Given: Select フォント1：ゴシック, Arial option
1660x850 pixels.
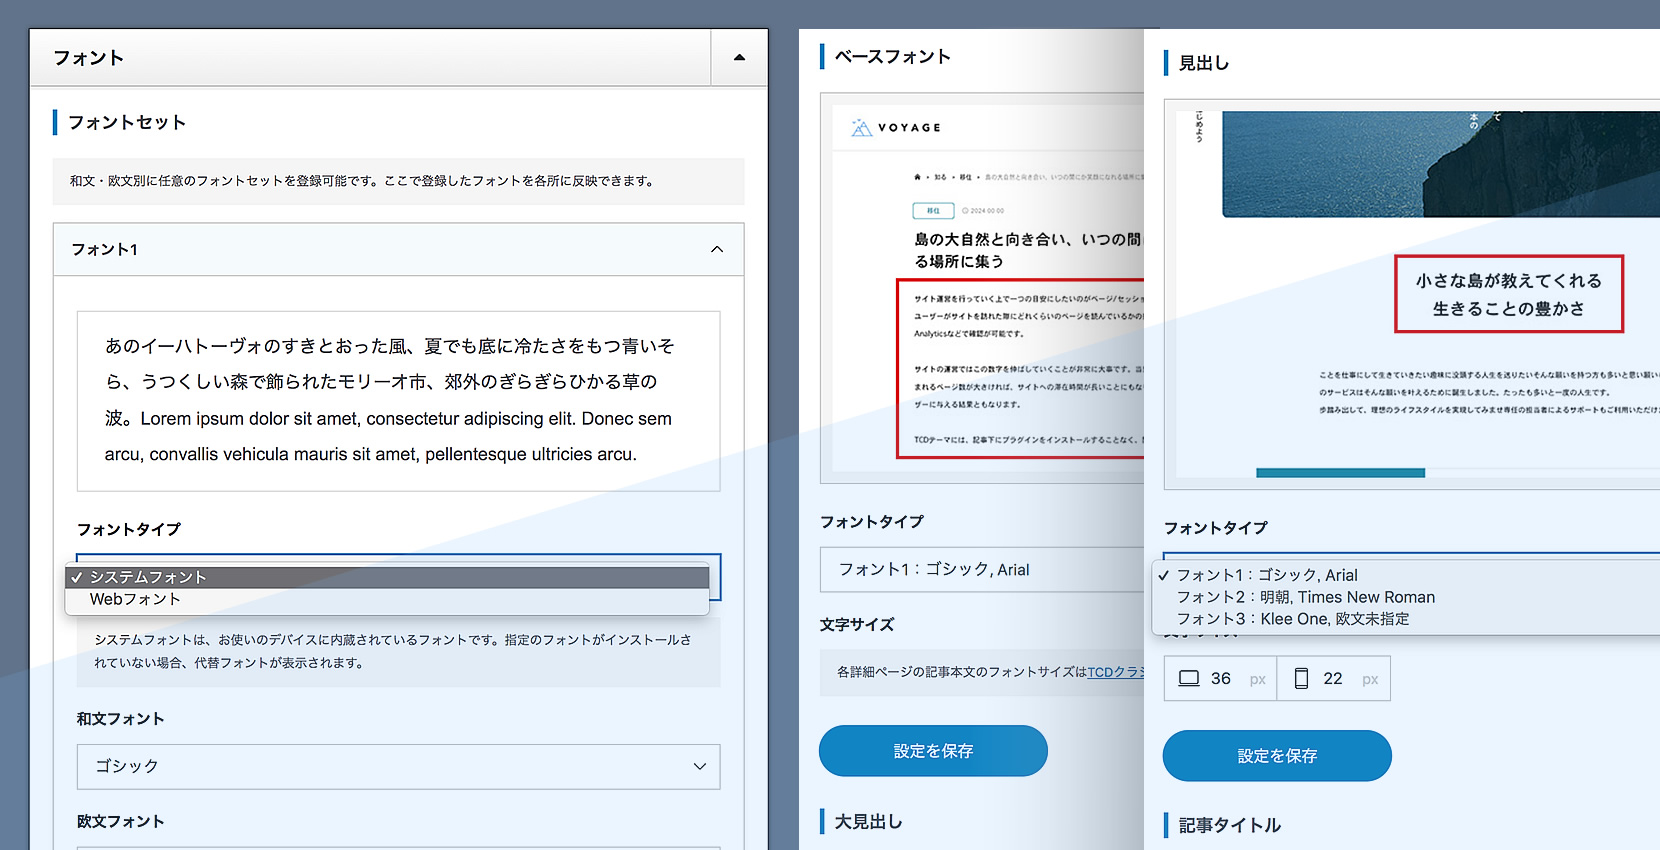Looking at the screenshot, I should pos(1266,575).
